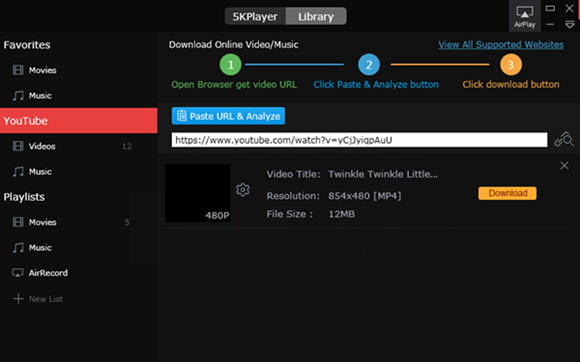Minimize the 5KPlayer window
Screen dimensions: 580x362
coord(550,25)
